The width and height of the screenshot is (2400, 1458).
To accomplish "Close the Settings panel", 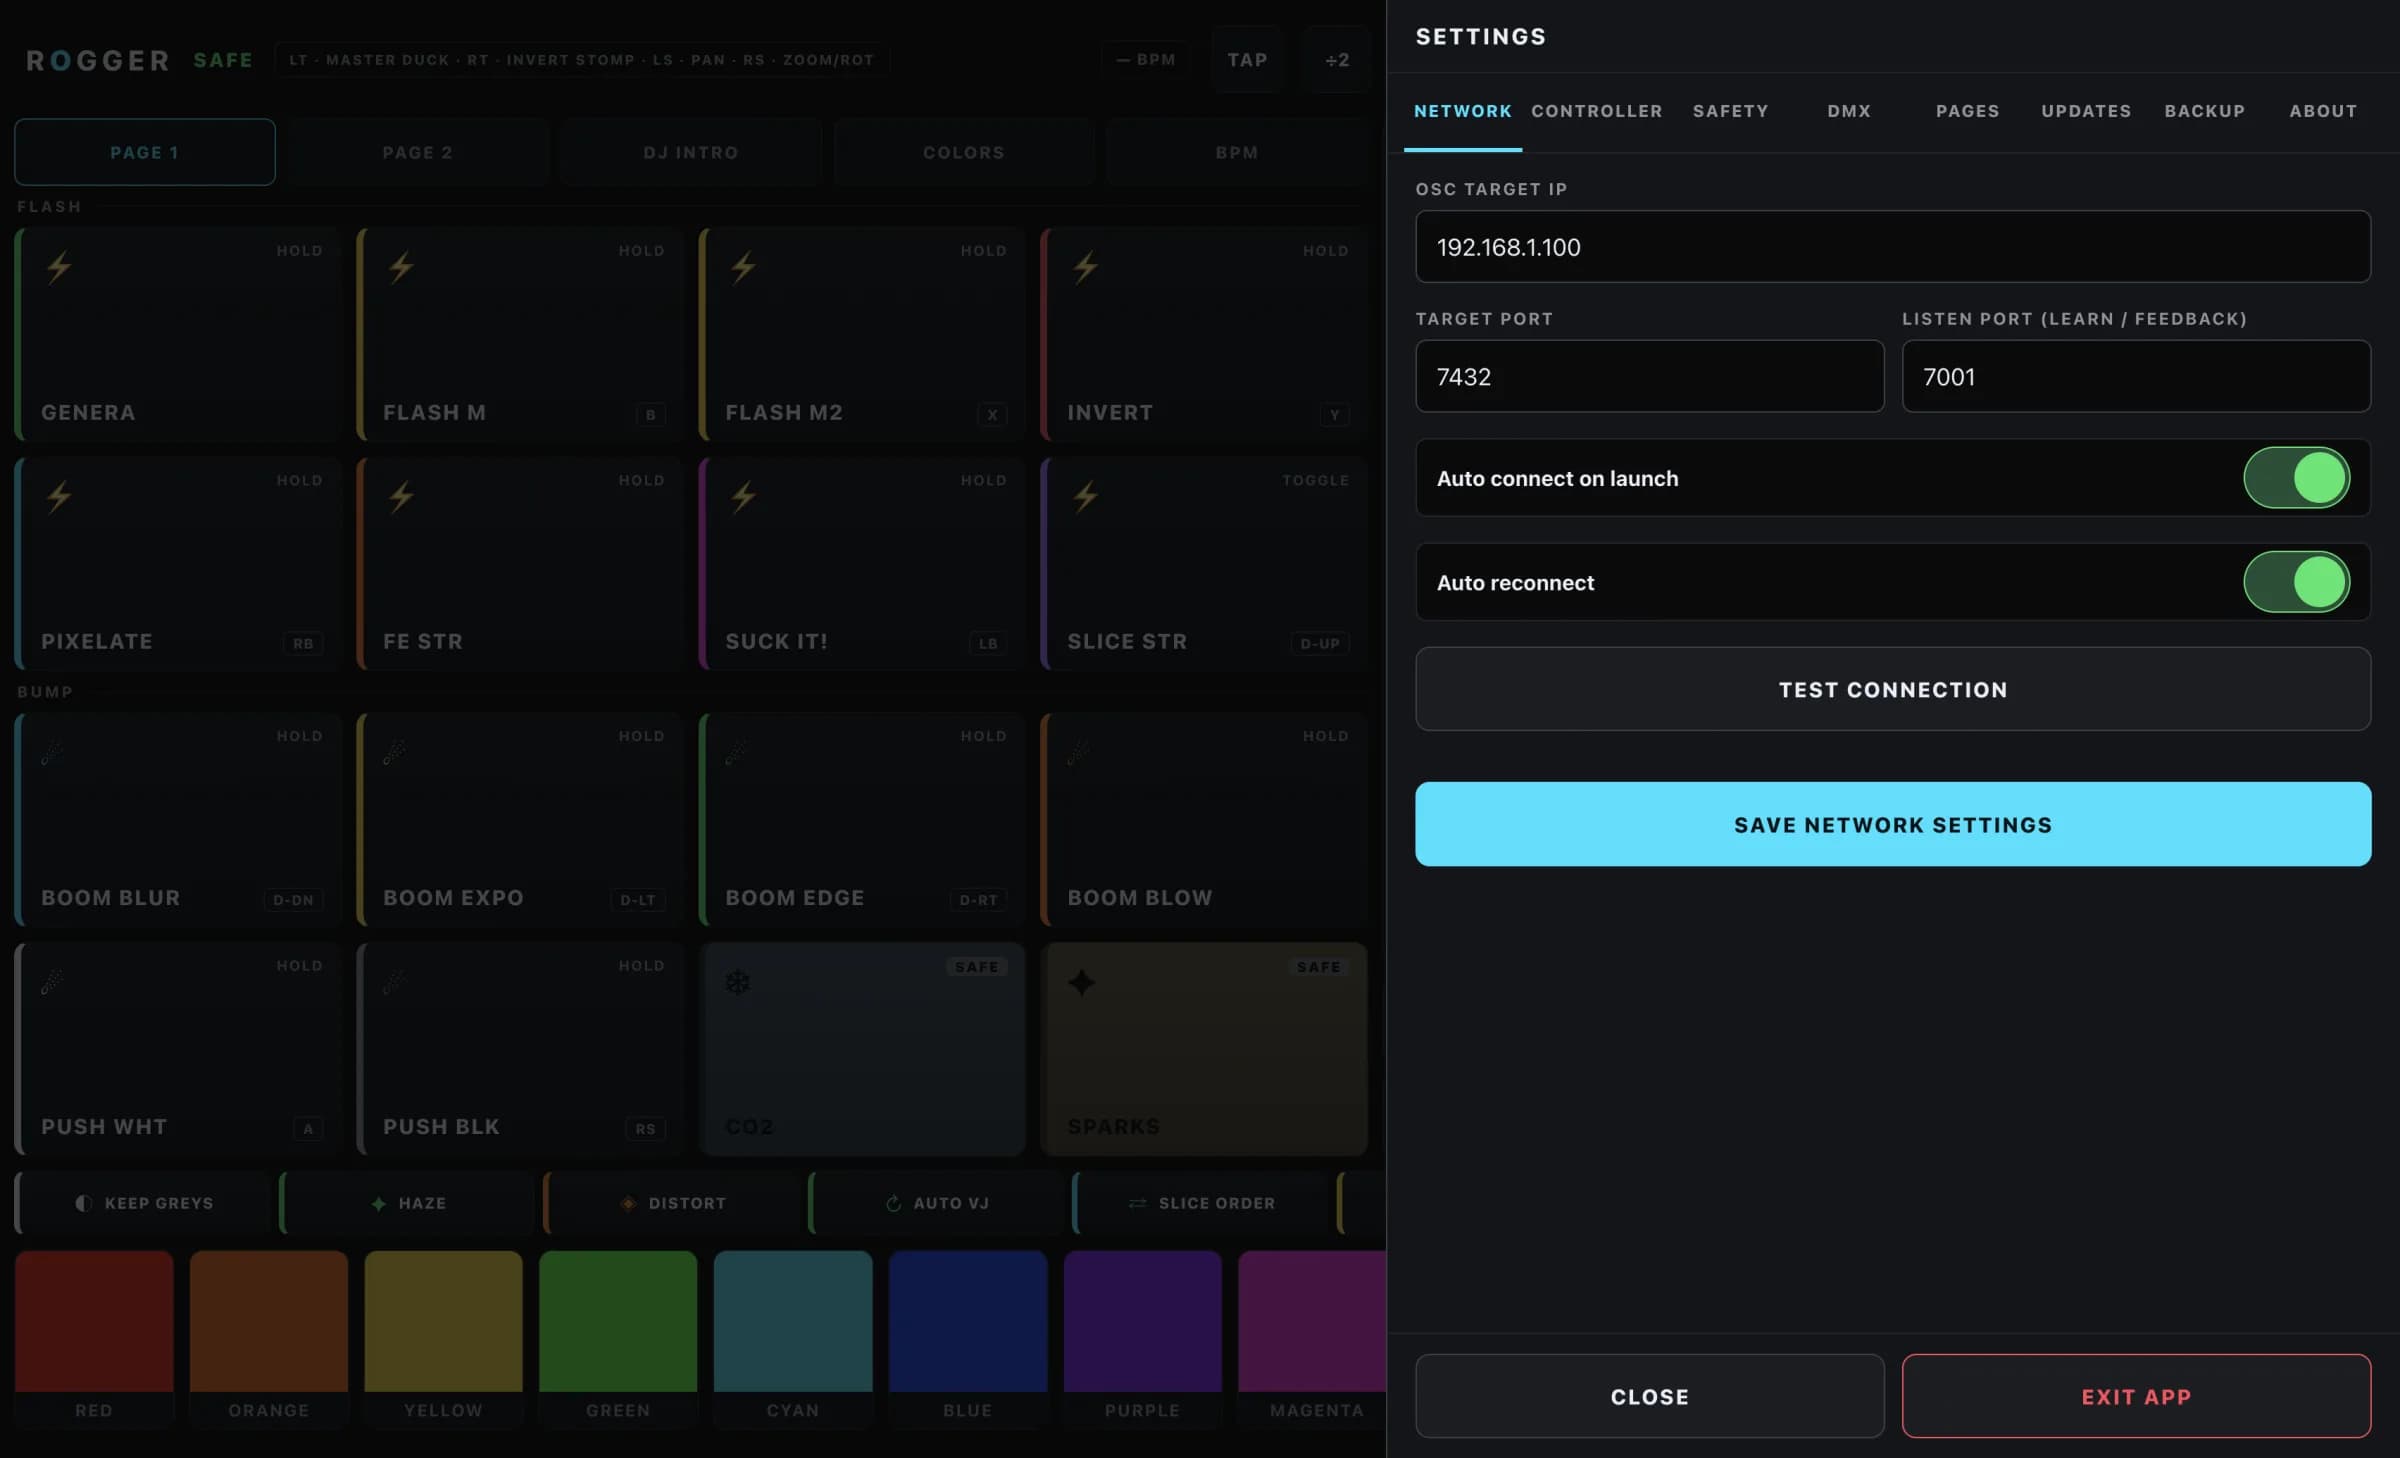I will pos(1649,1396).
